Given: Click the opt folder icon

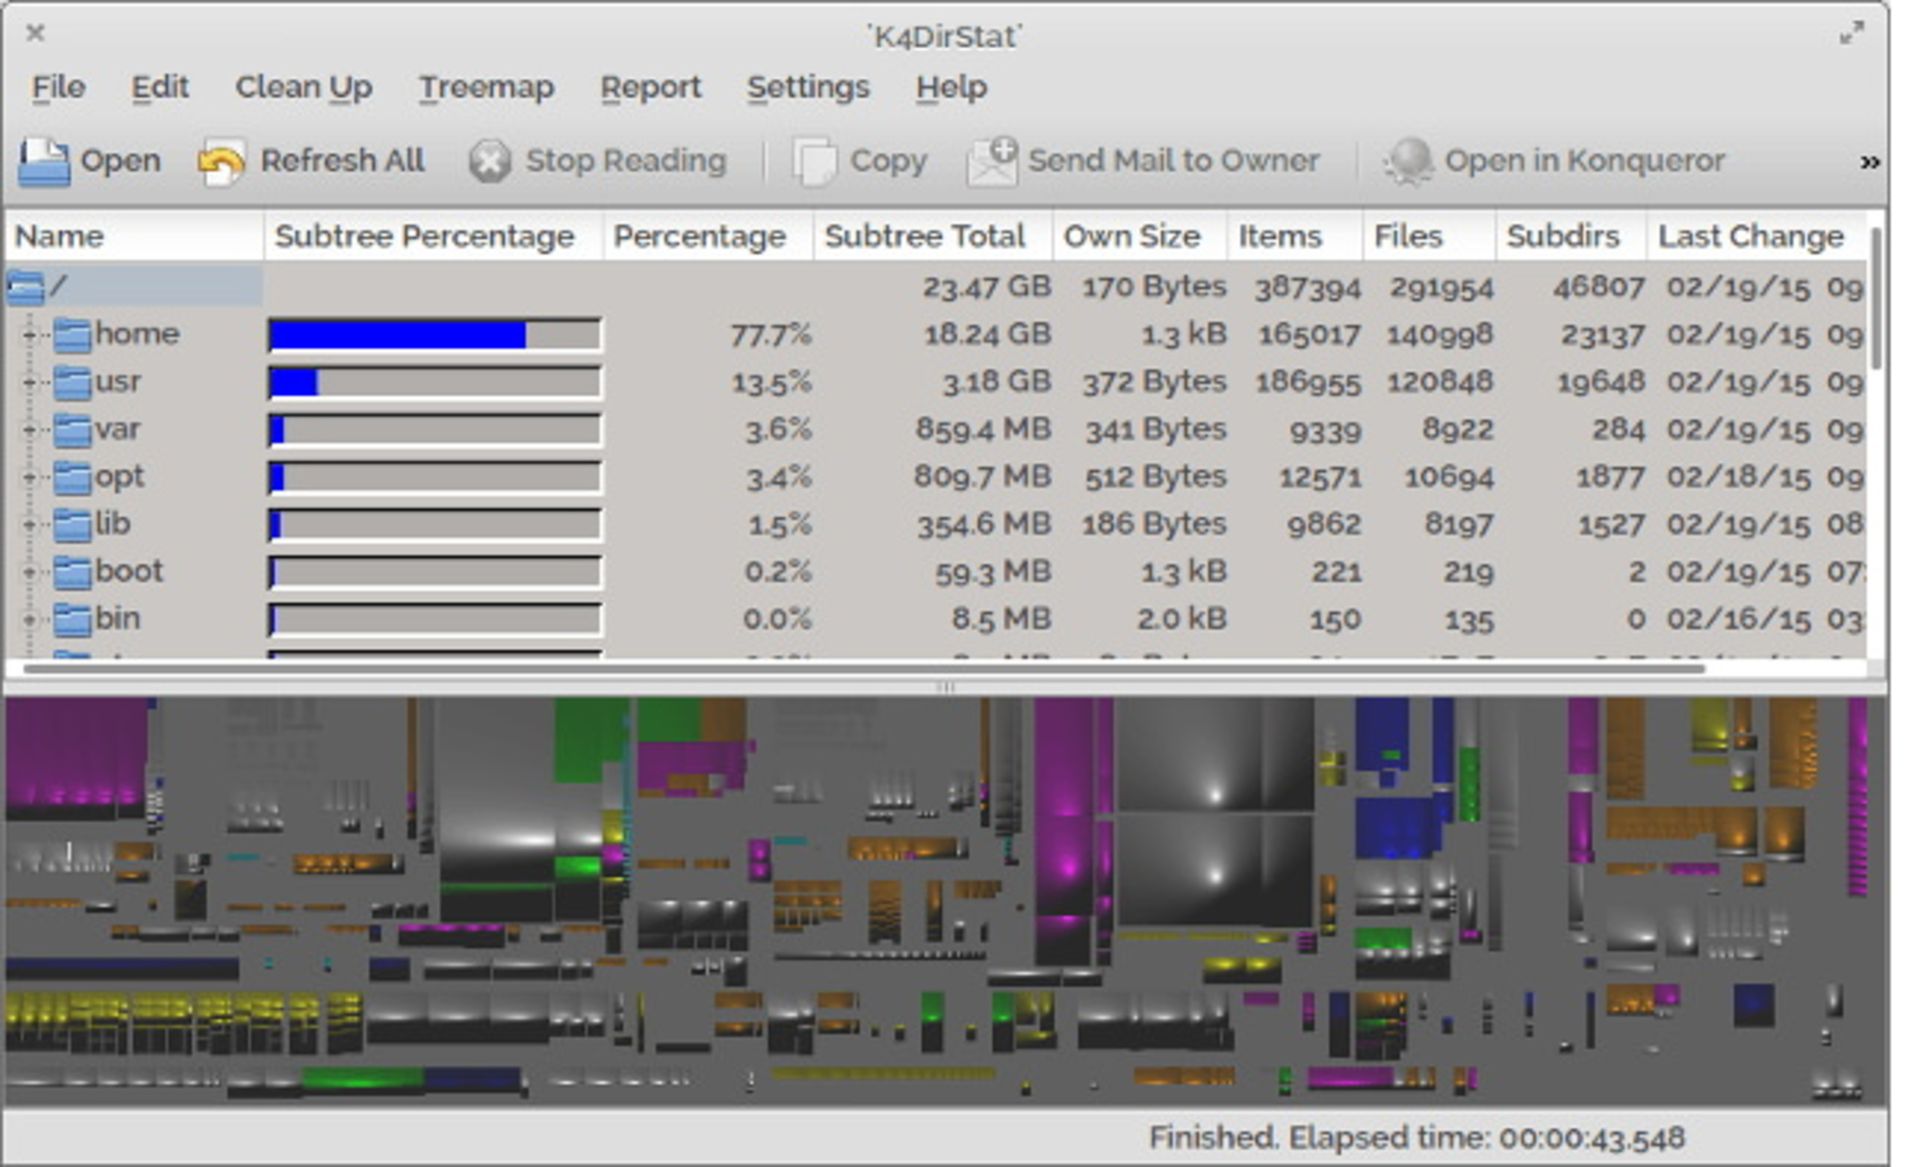Looking at the screenshot, I should [x=72, y=477].
